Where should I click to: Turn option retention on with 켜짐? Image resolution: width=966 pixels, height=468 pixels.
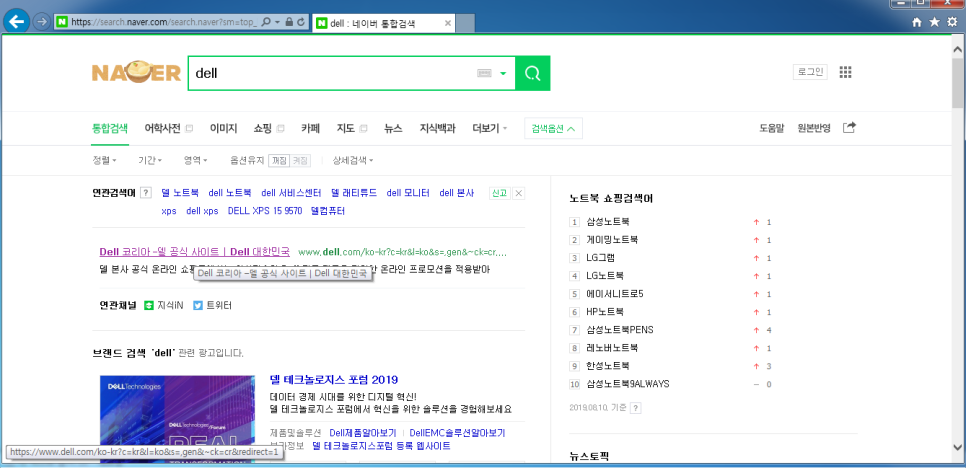tap(300, 160)
